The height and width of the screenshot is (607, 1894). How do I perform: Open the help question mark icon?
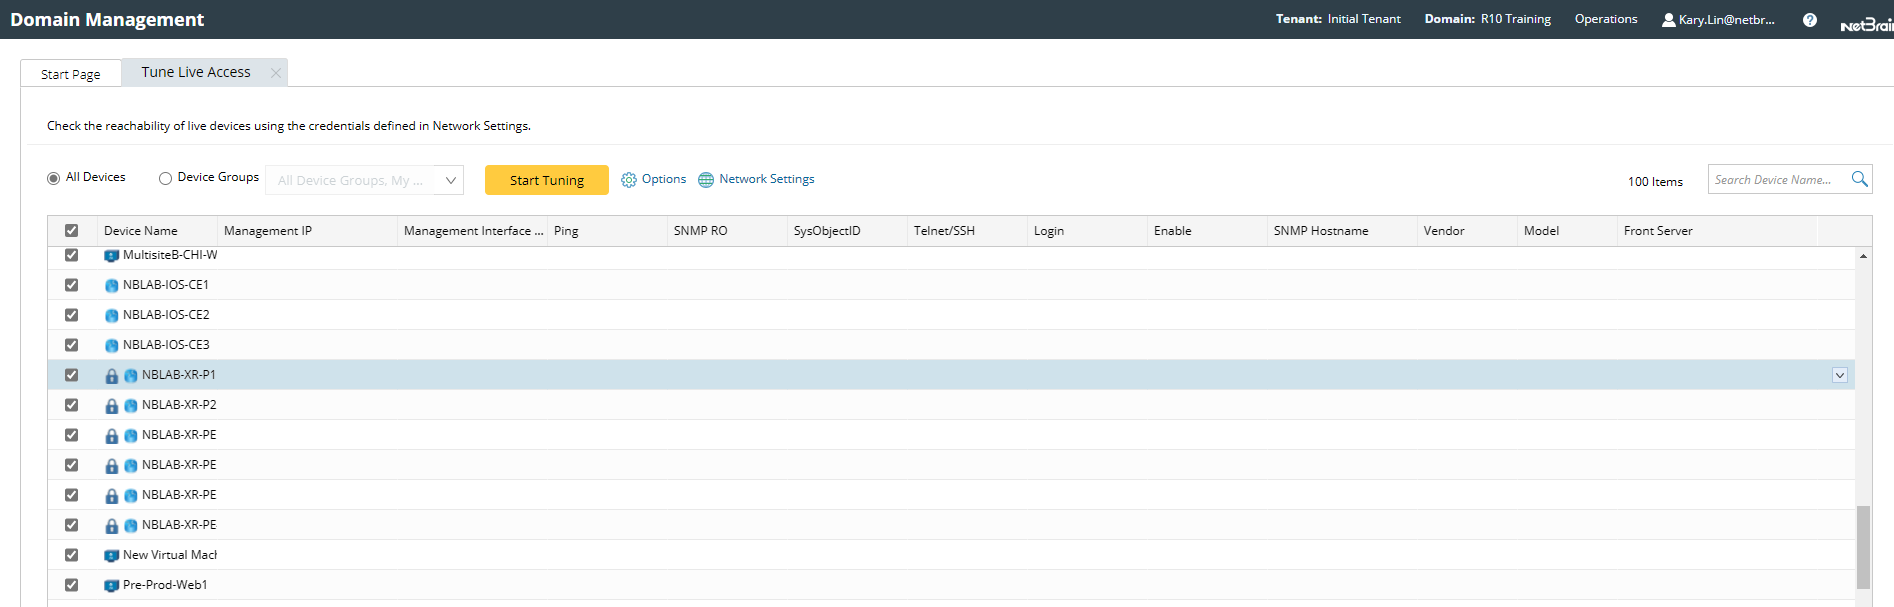click(1810, 20)
